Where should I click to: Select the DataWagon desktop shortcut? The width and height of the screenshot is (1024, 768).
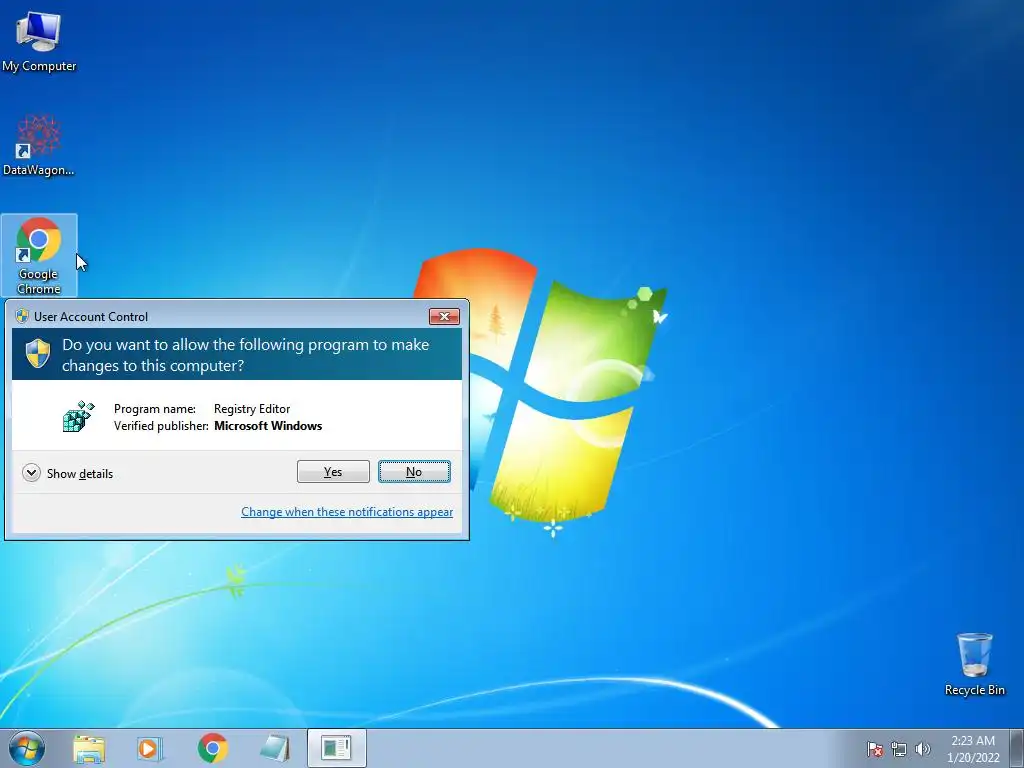[39, 145]
